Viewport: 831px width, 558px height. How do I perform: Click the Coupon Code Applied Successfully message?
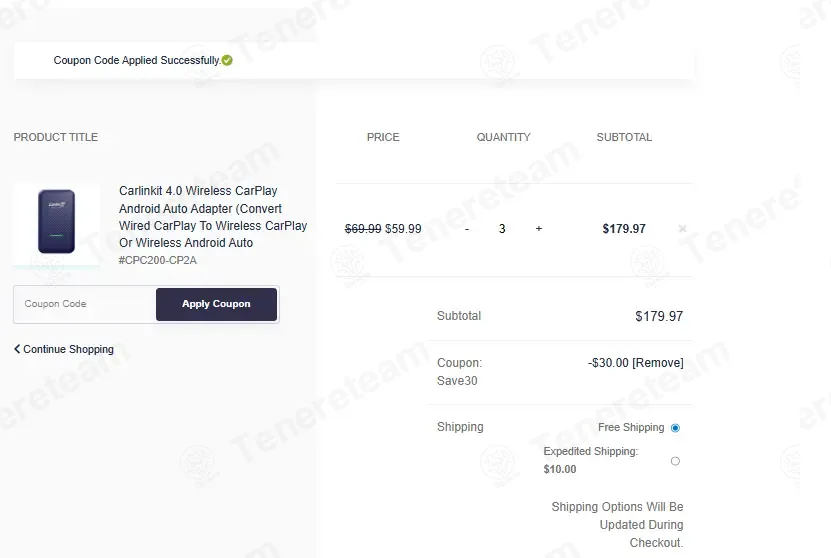(137, 60)
